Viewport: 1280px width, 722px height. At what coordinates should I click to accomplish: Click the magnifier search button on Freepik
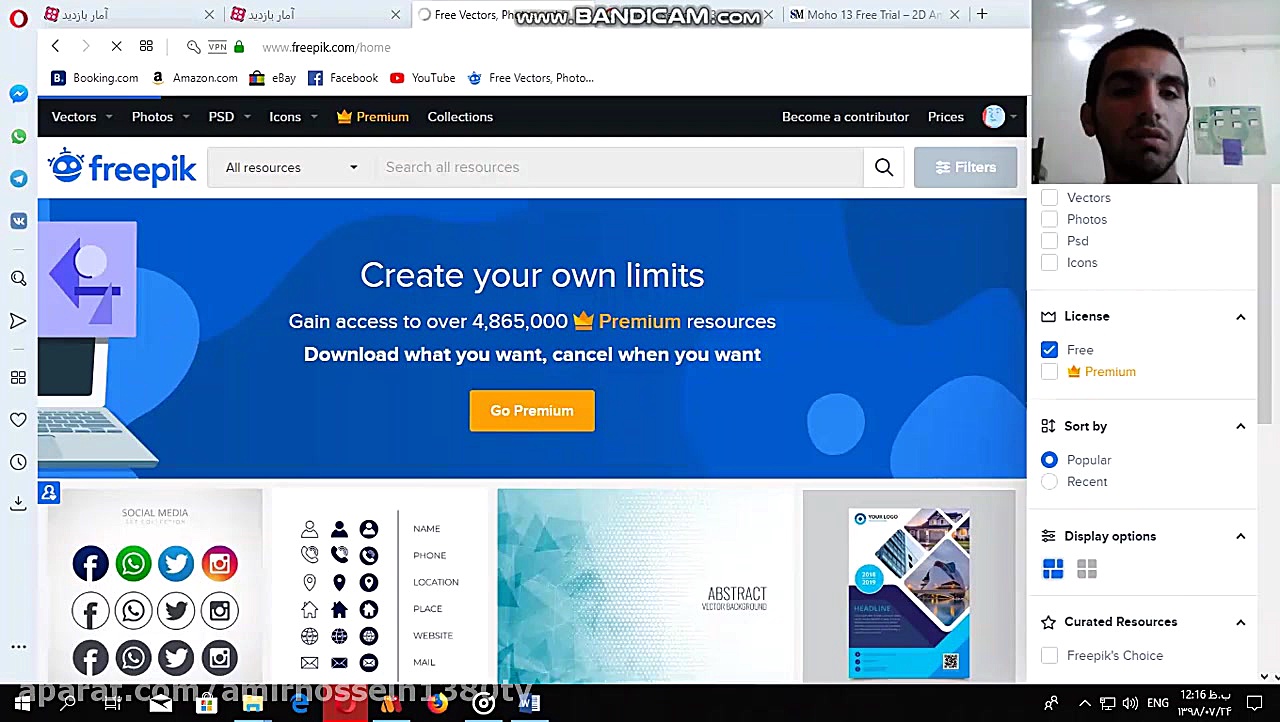coord(884,167)
